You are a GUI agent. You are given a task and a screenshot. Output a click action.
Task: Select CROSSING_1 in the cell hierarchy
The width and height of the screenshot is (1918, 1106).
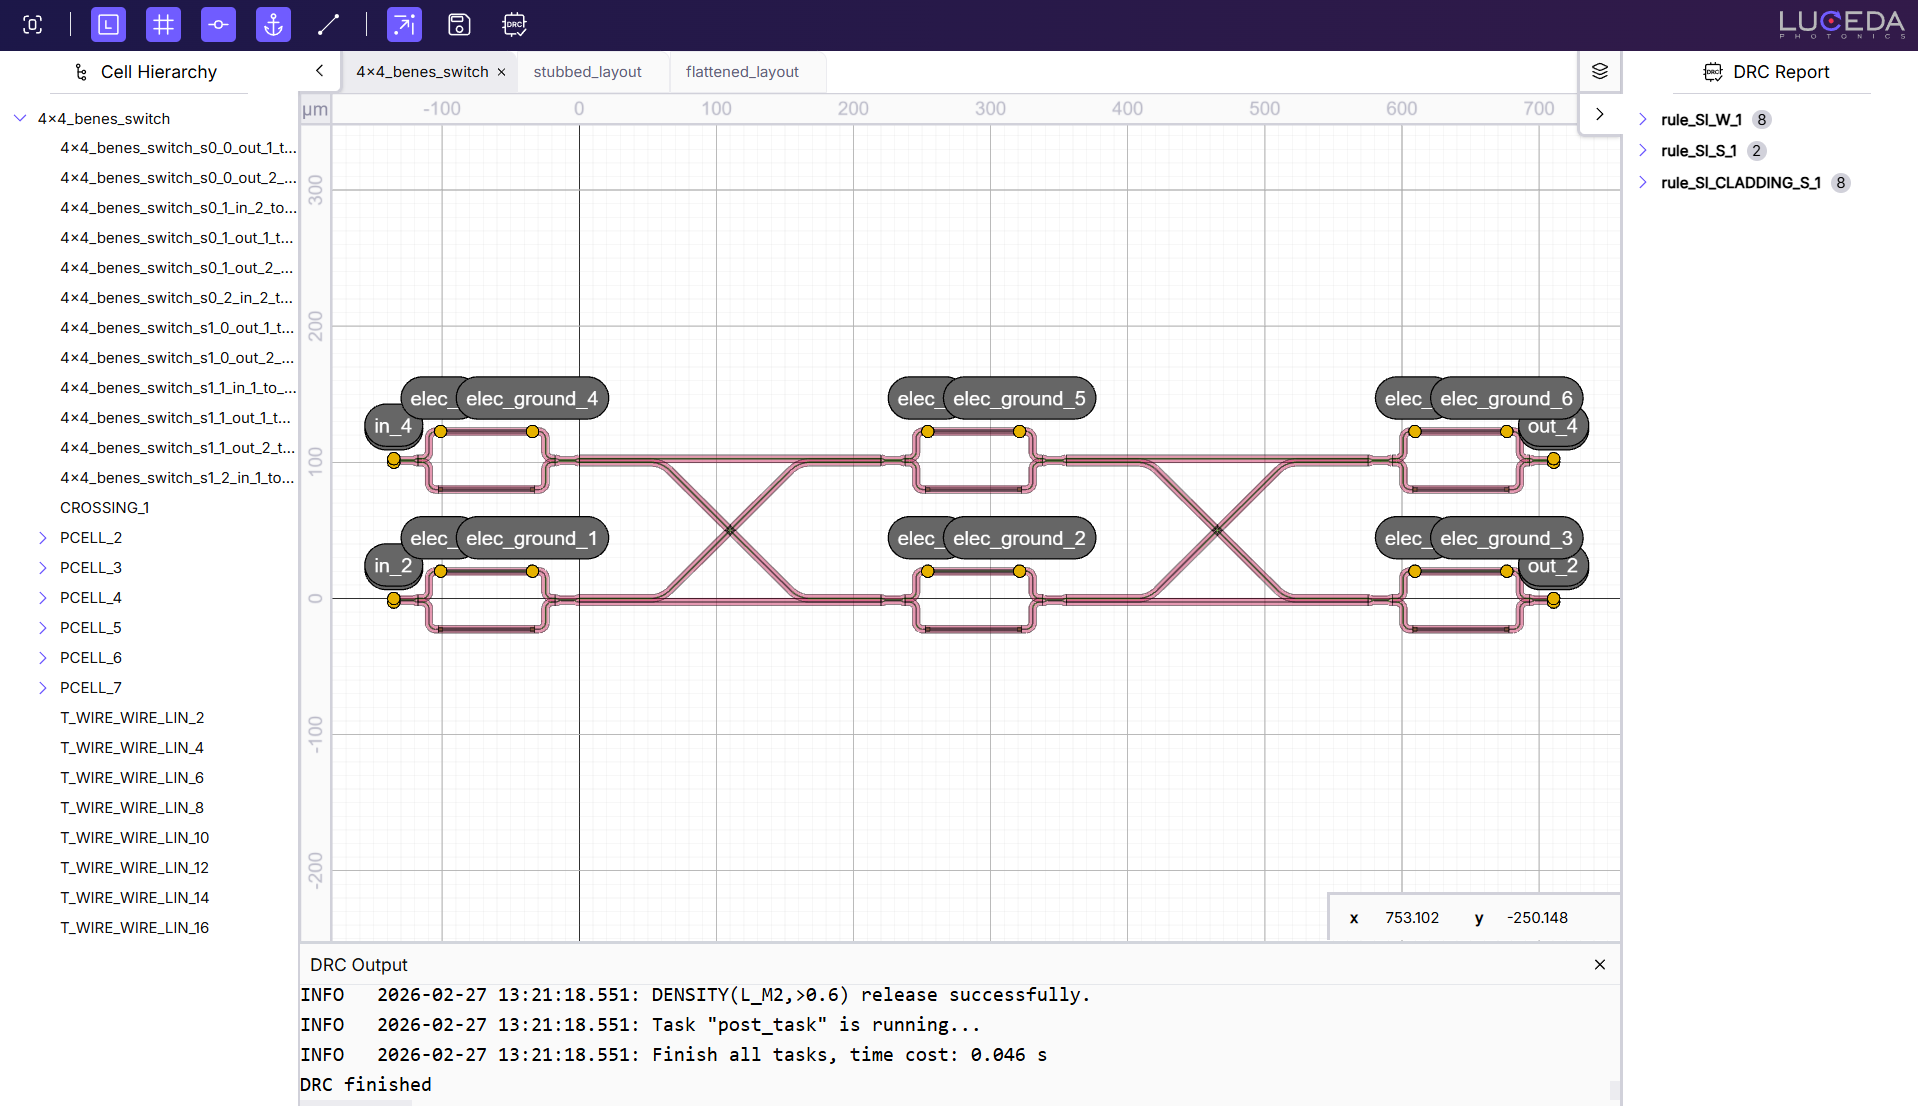click(x=104, y=508)
